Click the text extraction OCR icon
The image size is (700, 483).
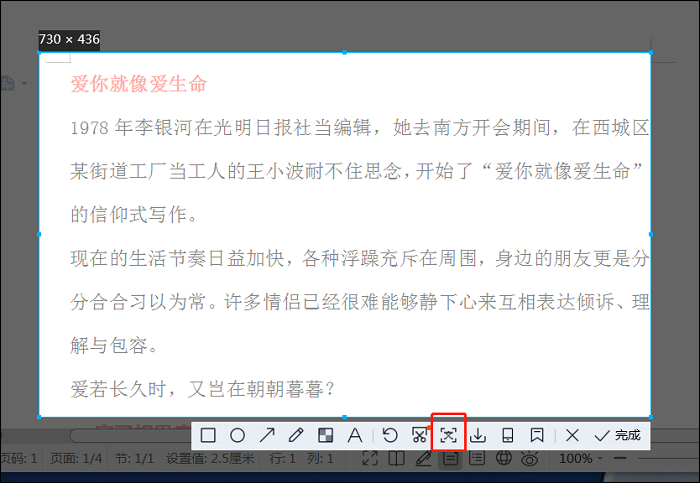pos(449,435)
